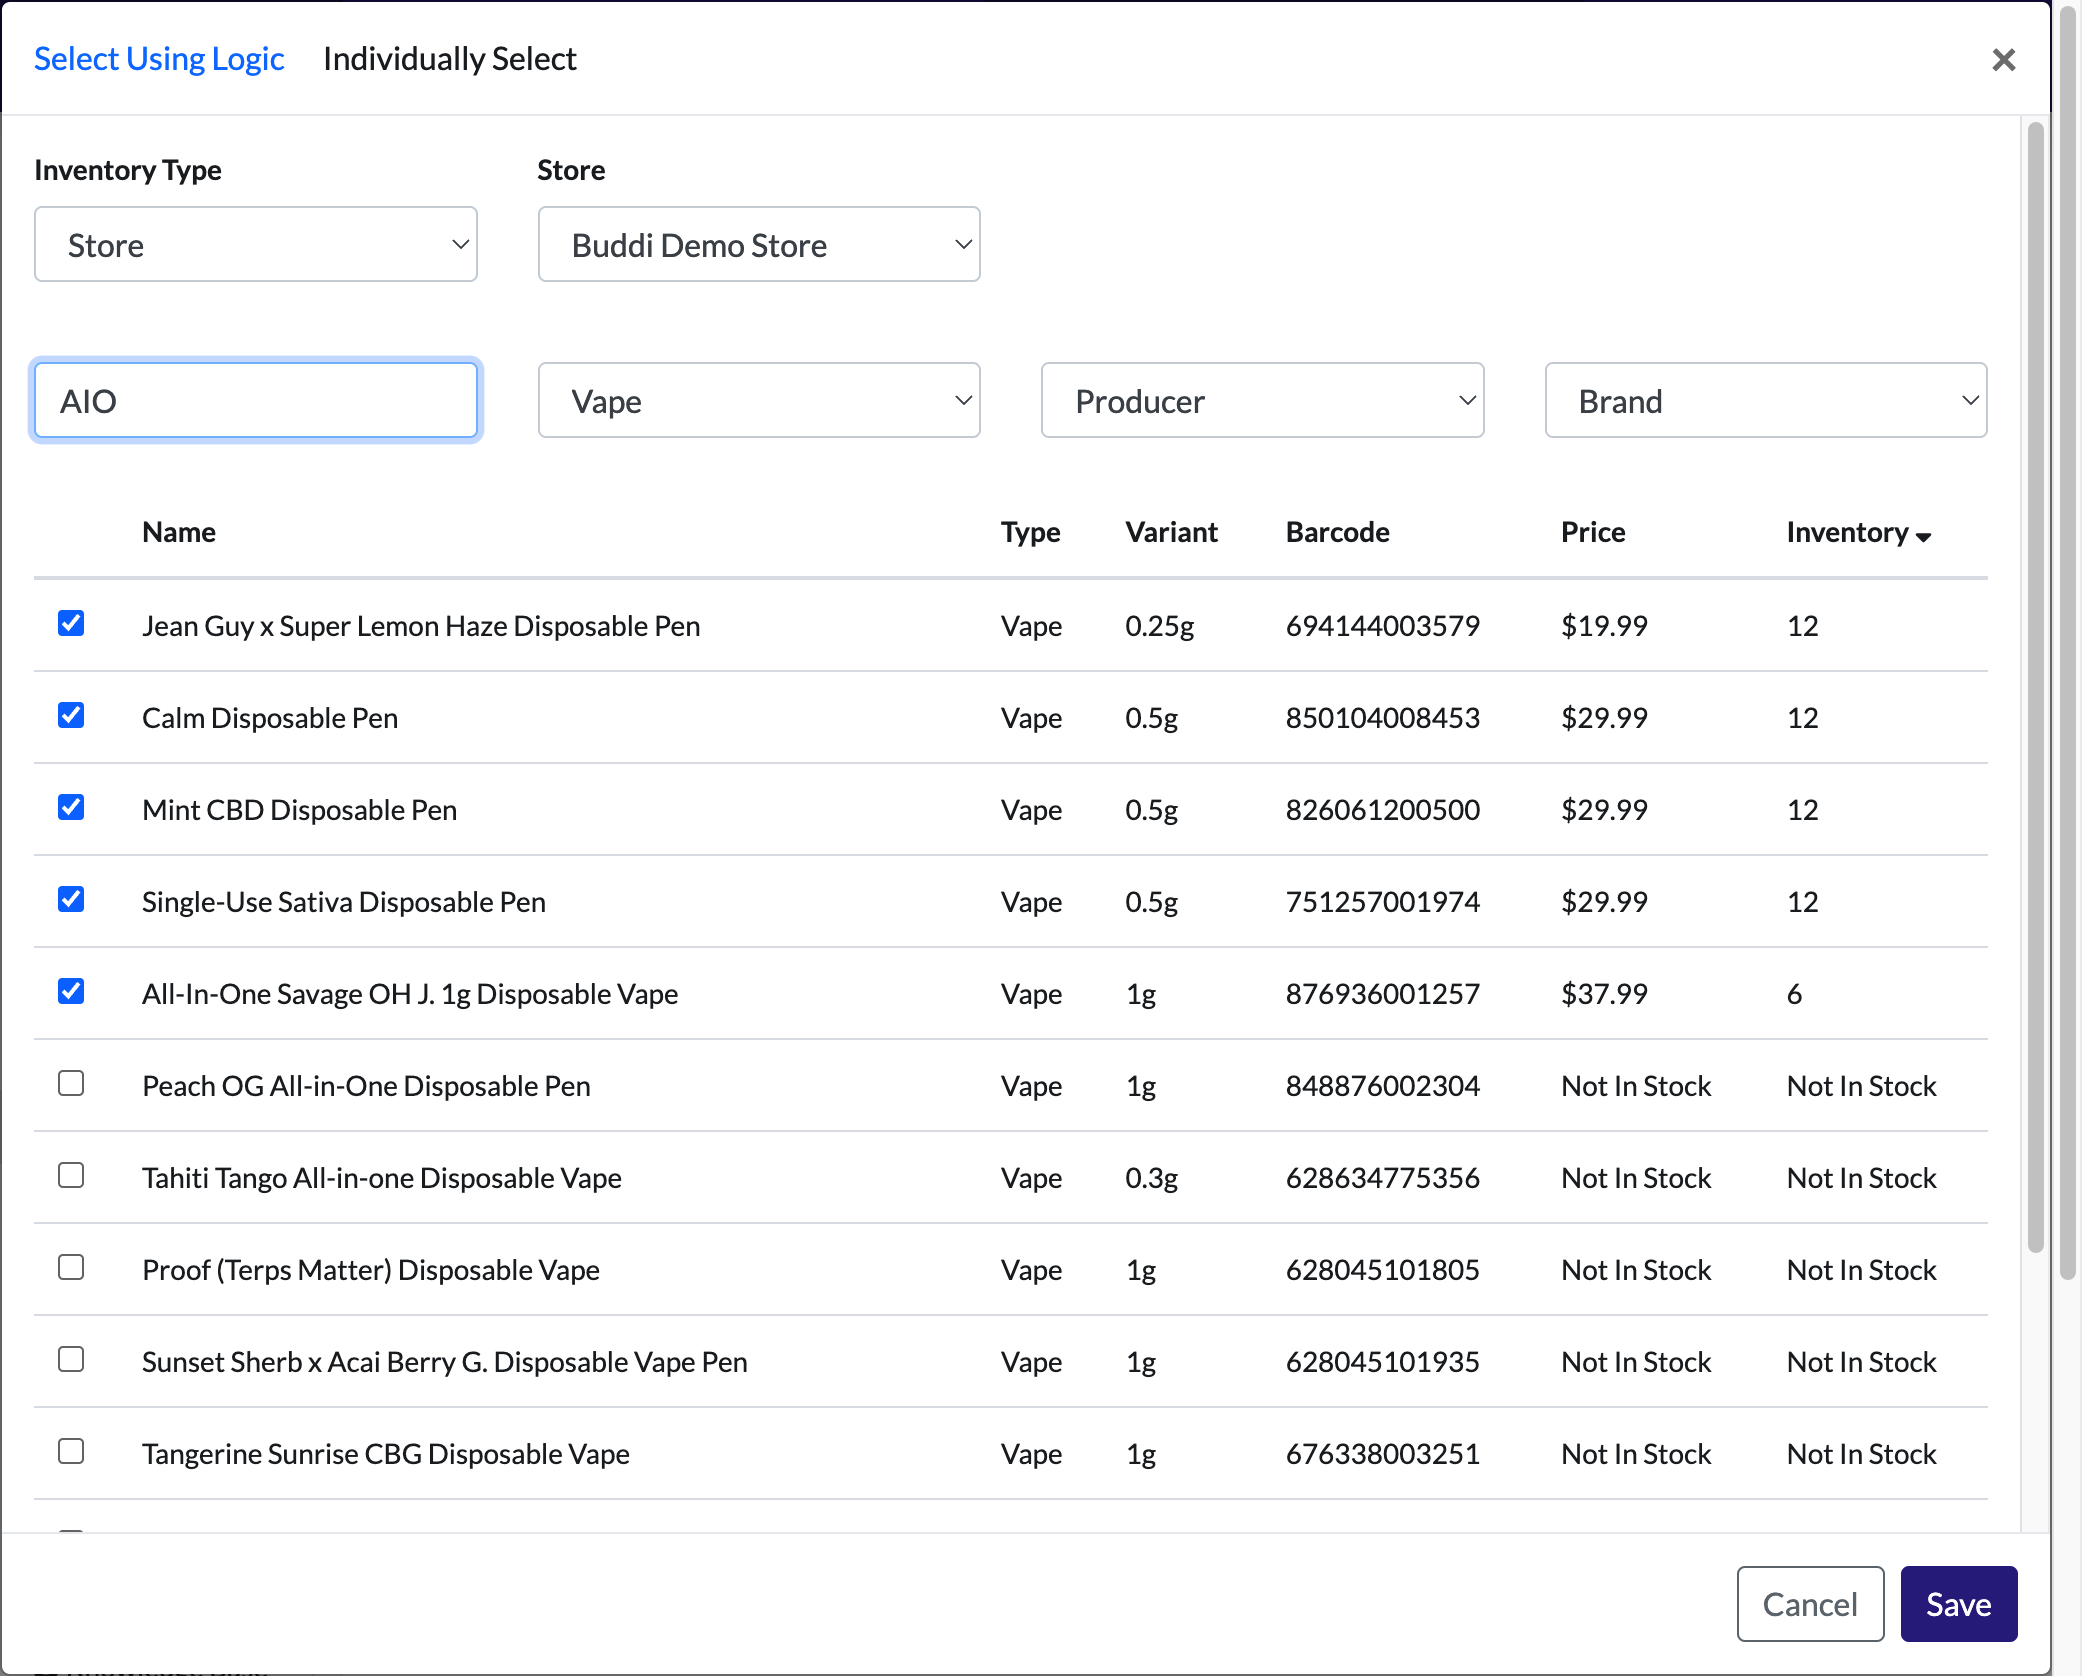Click barcode 850104008453
The width and height of the screenshot is (2082, 1676).
1382,718
